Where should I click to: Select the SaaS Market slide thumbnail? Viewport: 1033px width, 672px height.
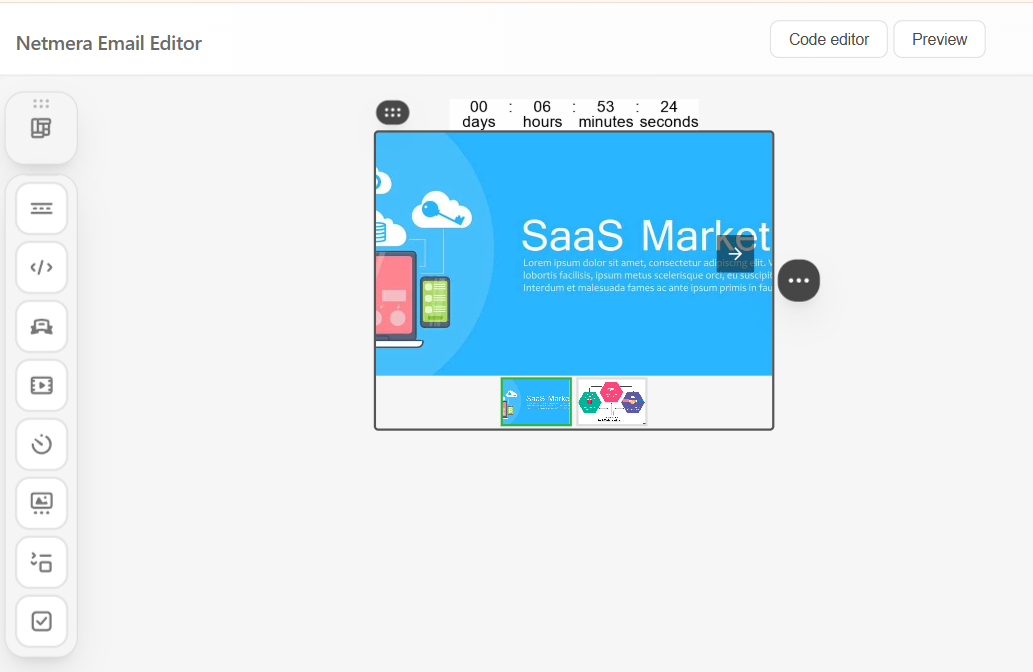tap(536, 402)
